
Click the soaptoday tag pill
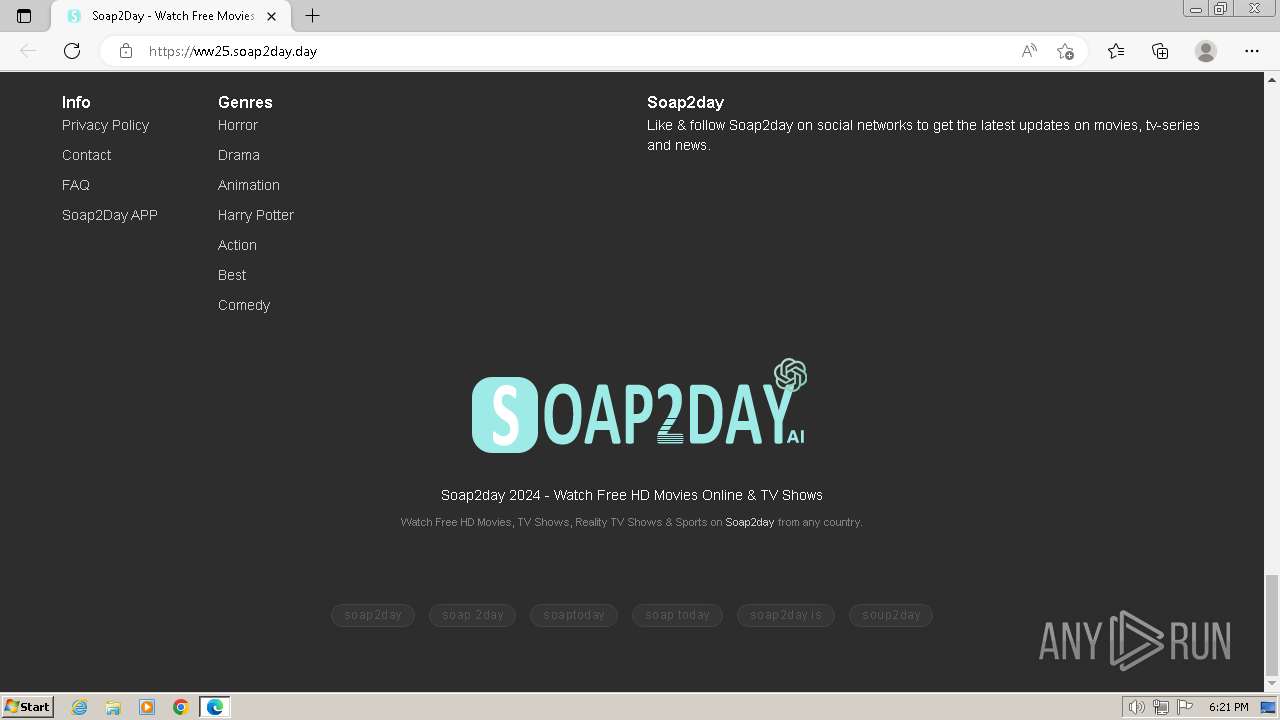(574, 615)
